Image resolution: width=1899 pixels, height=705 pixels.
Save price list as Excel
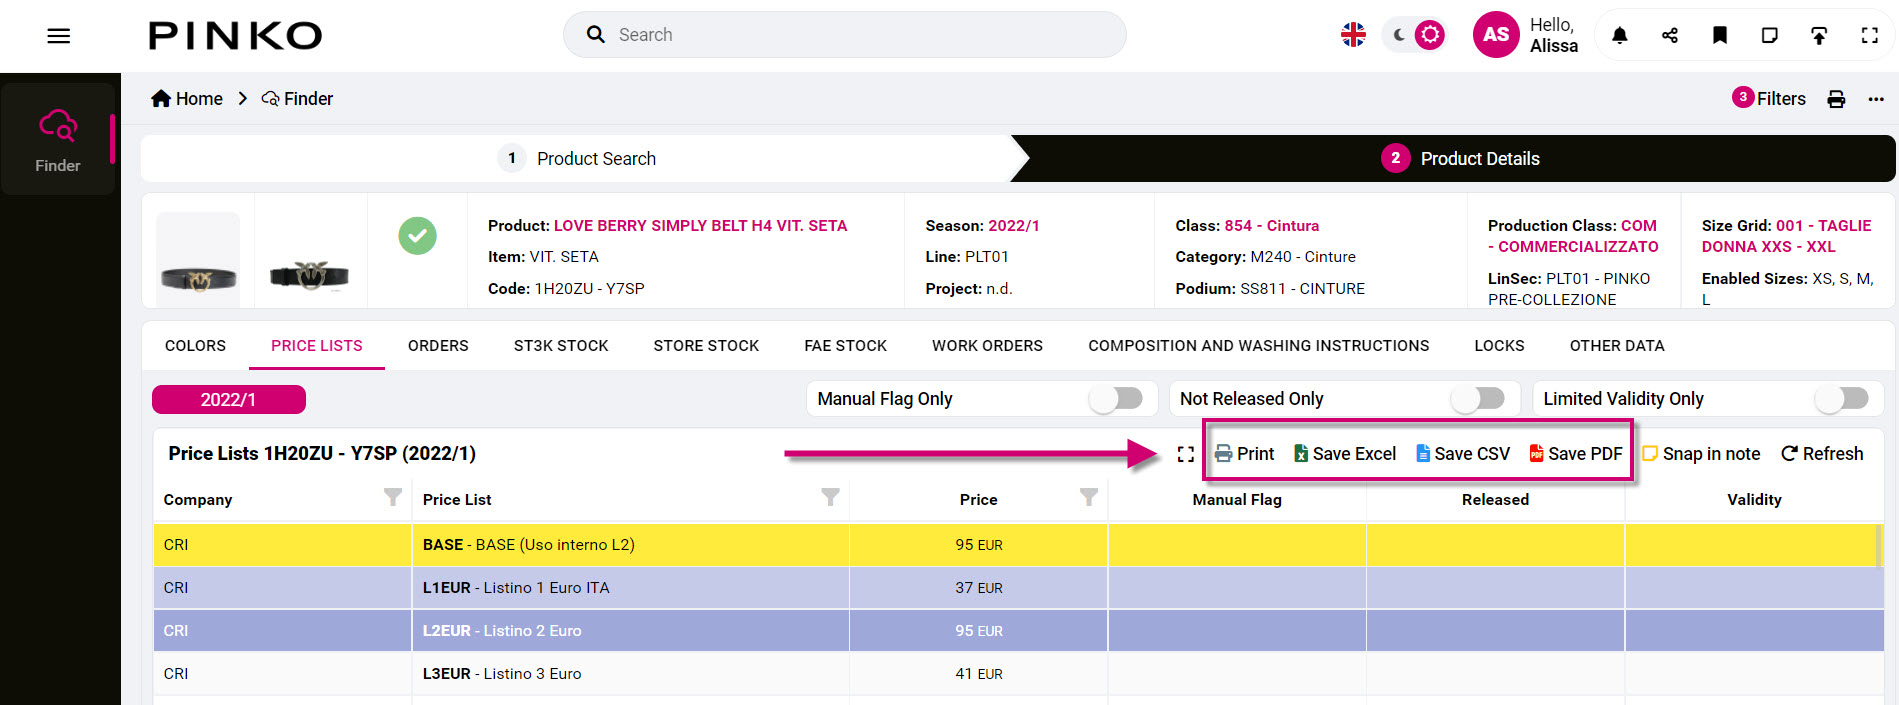[x=1345, y=454]
